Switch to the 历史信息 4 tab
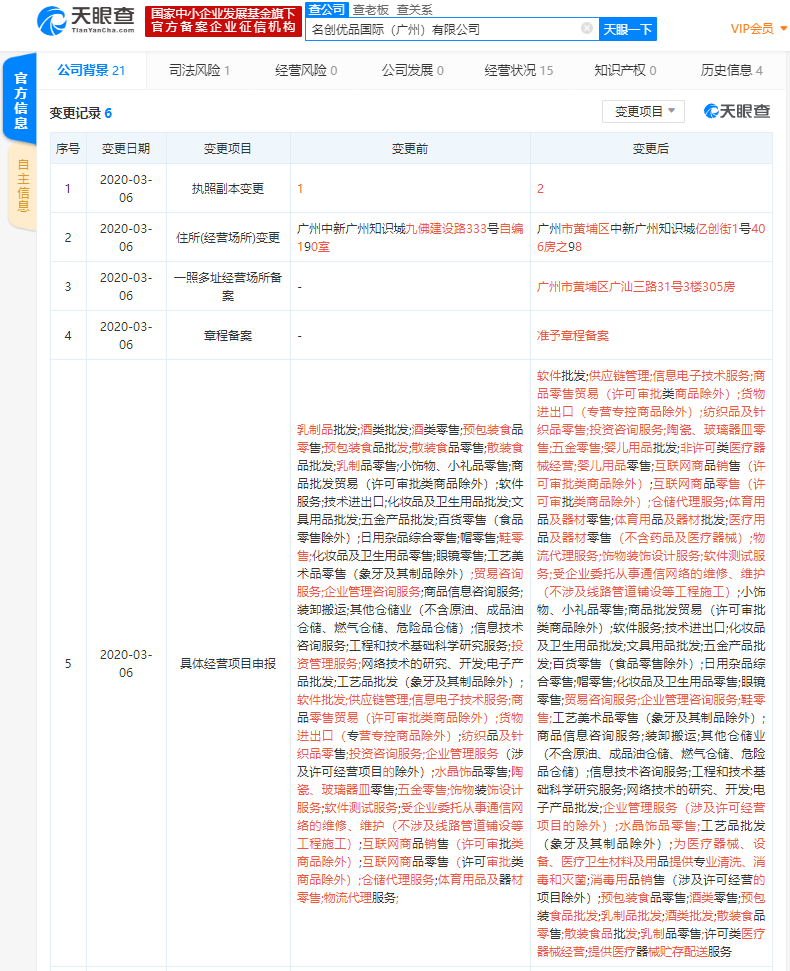The height and width of the screenshot is (971, 790). [x=731, y=70]
